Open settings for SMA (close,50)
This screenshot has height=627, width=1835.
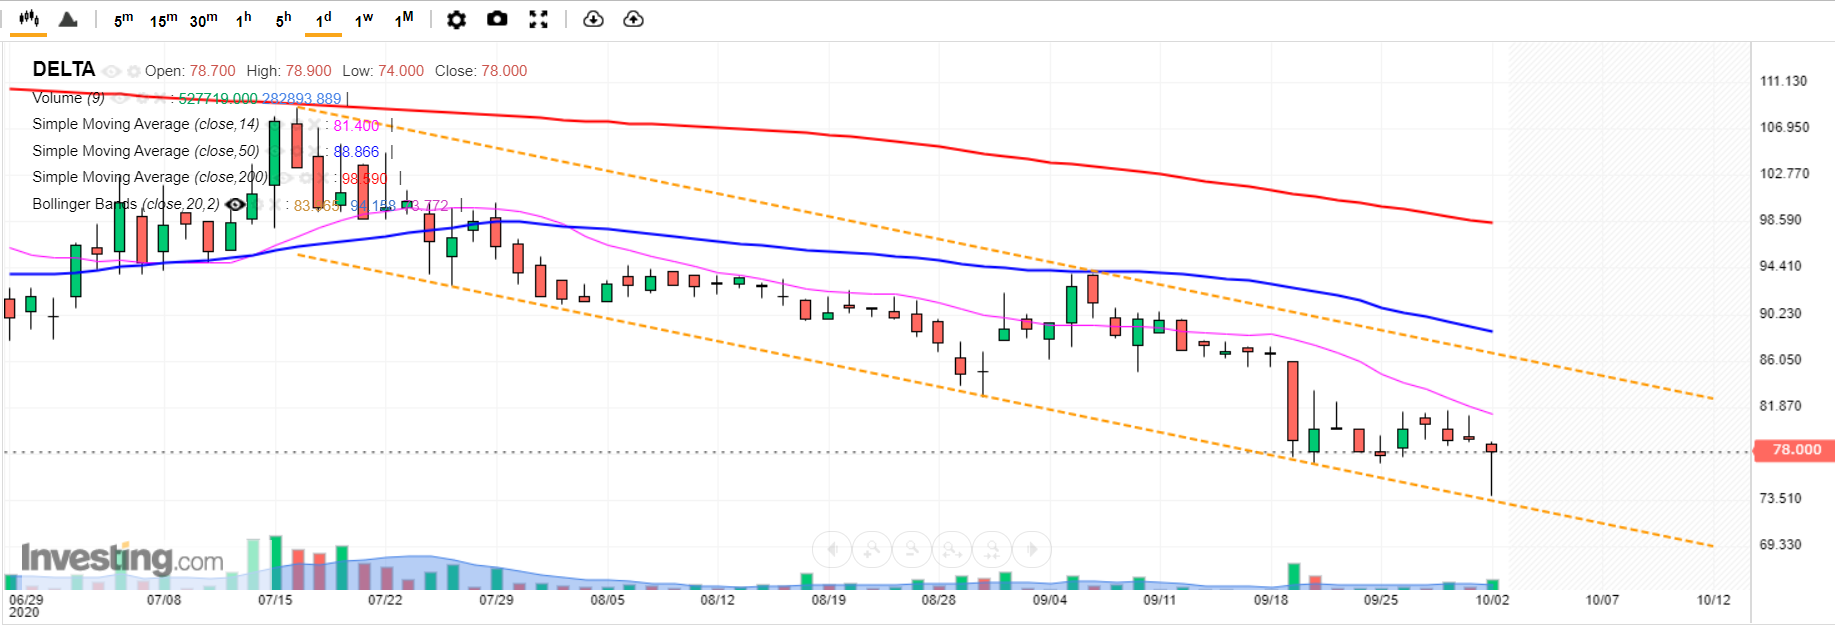point(296,151)
